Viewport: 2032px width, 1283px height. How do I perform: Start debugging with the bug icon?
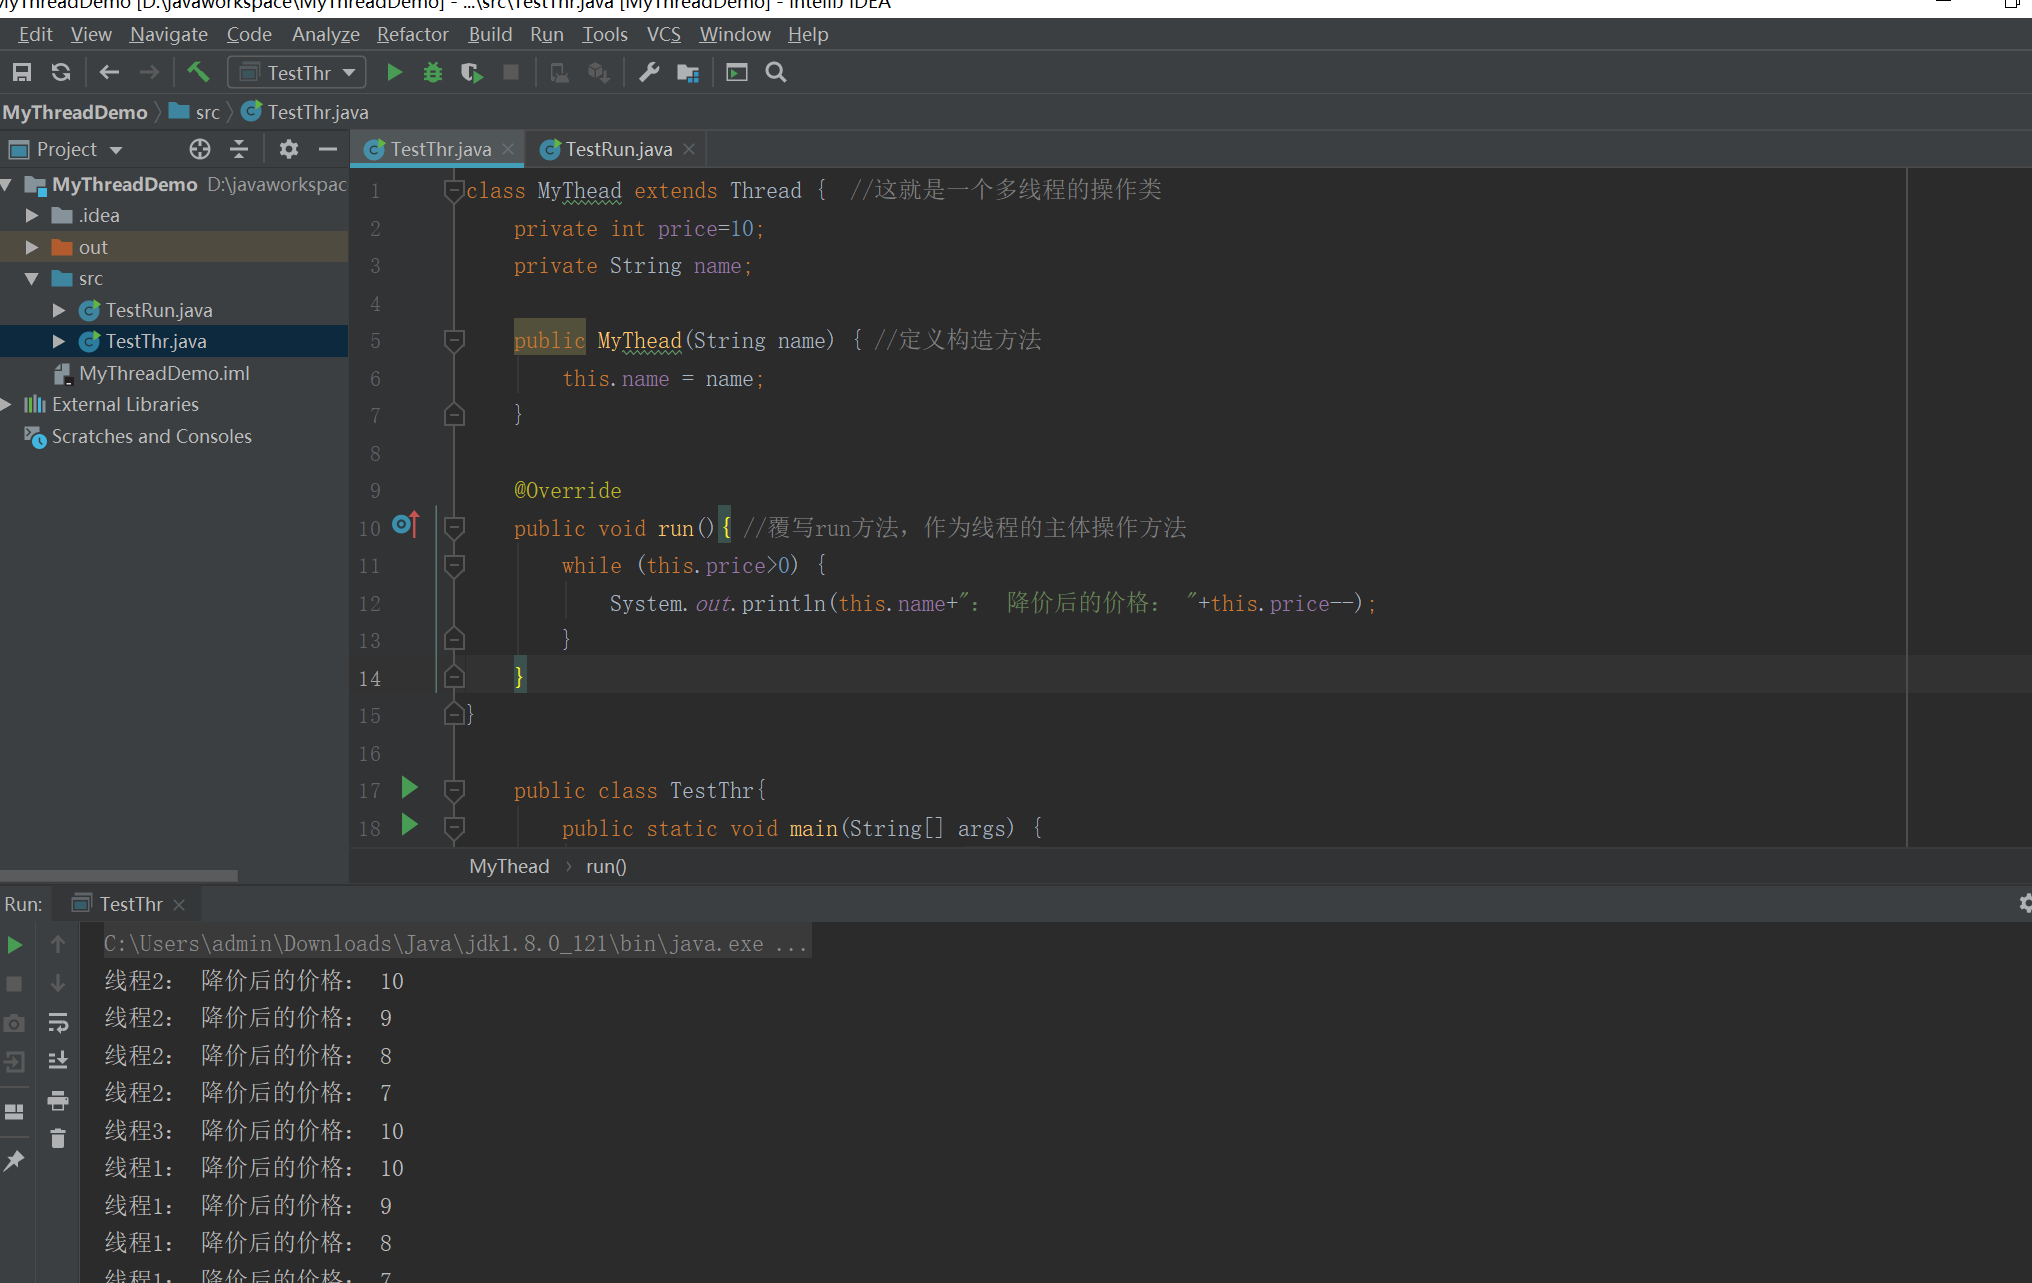tap(432, 72)
